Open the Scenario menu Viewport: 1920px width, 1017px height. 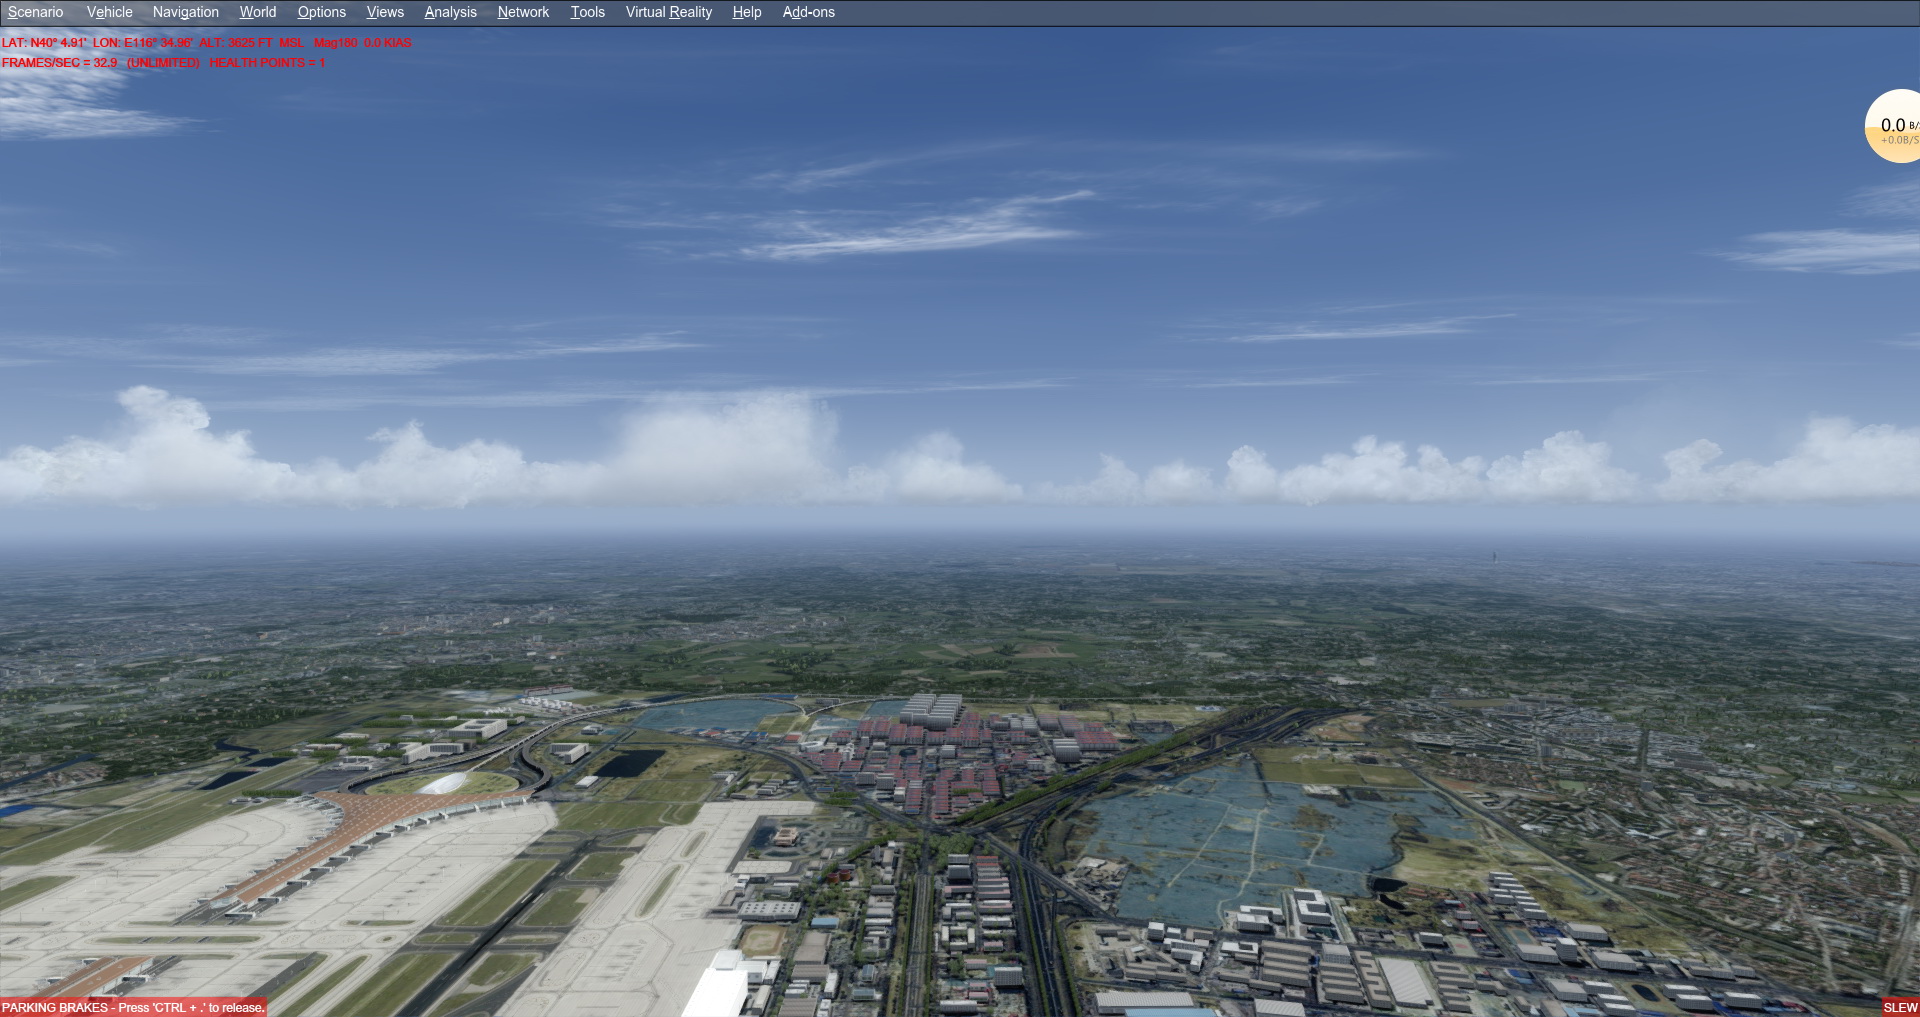pos(35,12)
